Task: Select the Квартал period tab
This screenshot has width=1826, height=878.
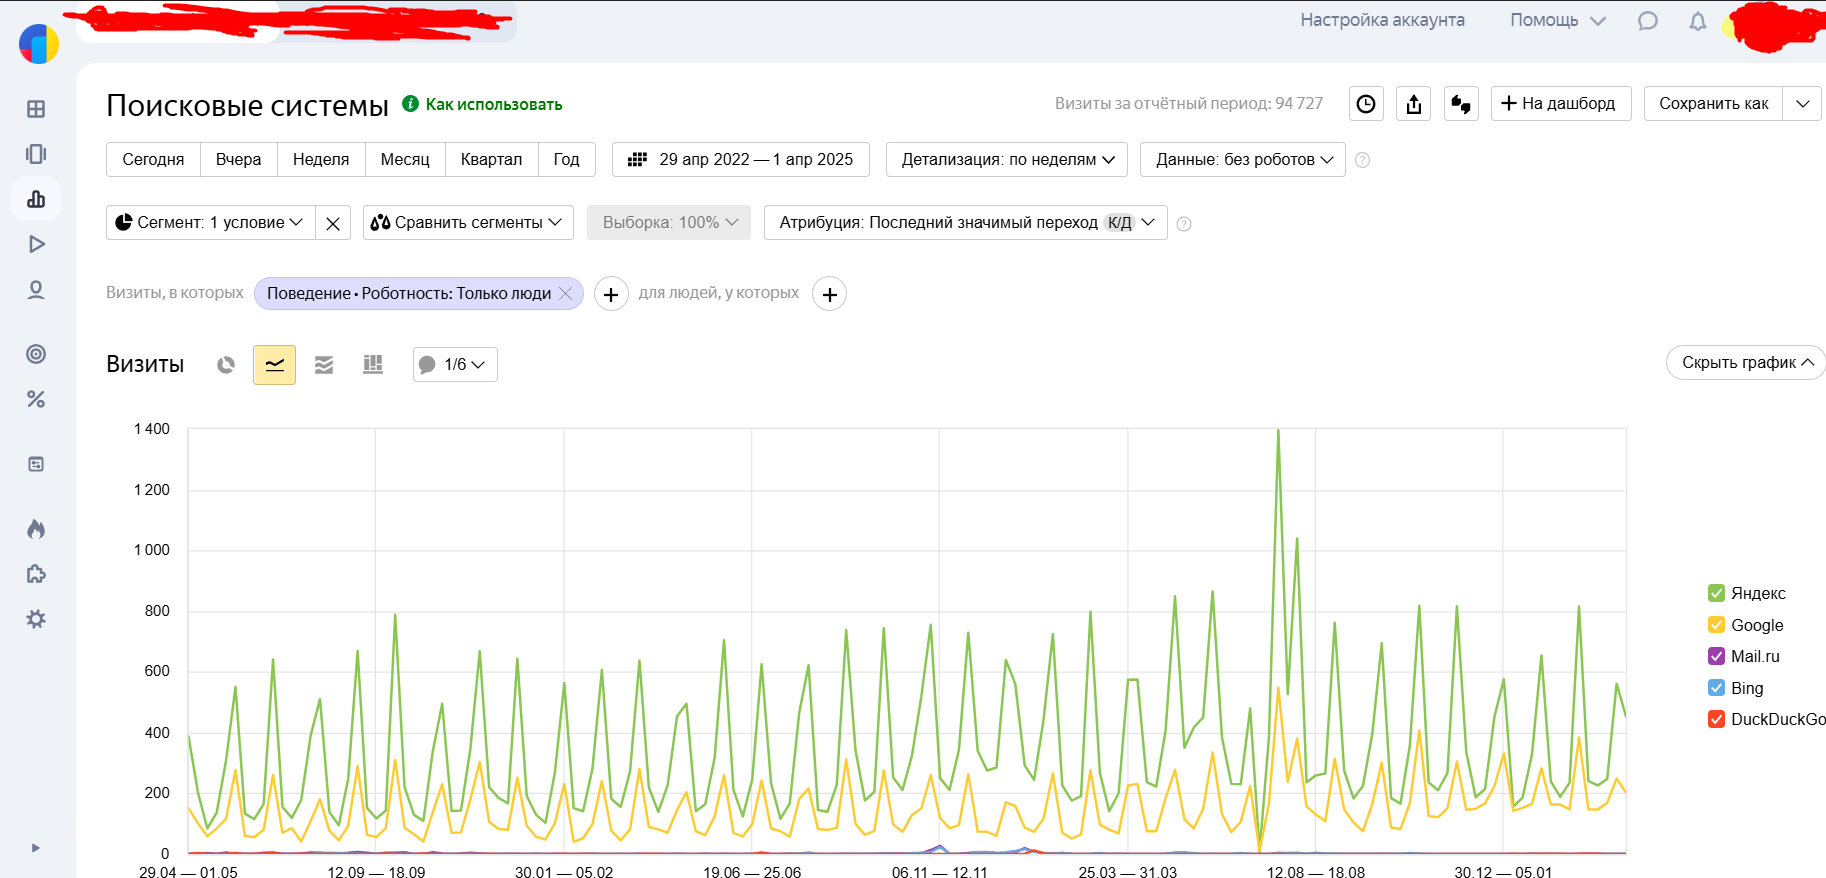Action: [491, 160]
